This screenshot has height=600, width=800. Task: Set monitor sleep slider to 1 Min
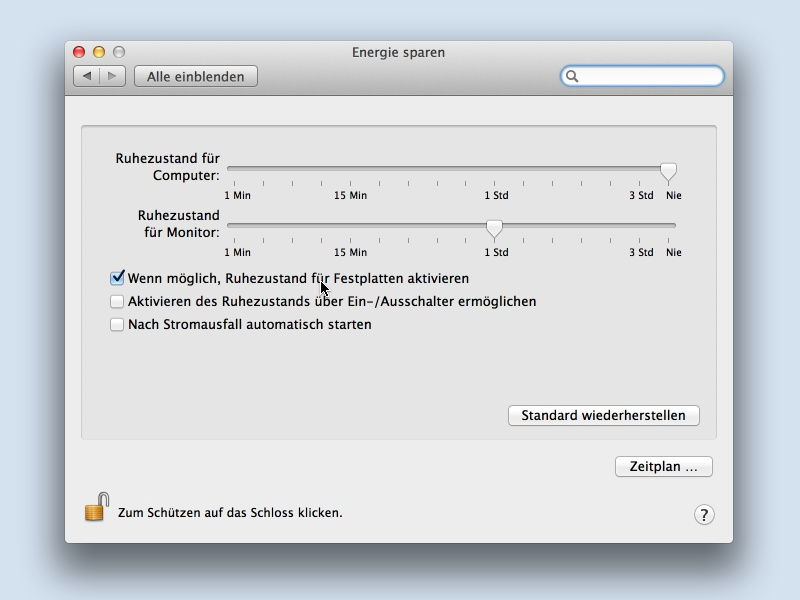point(235,225)
